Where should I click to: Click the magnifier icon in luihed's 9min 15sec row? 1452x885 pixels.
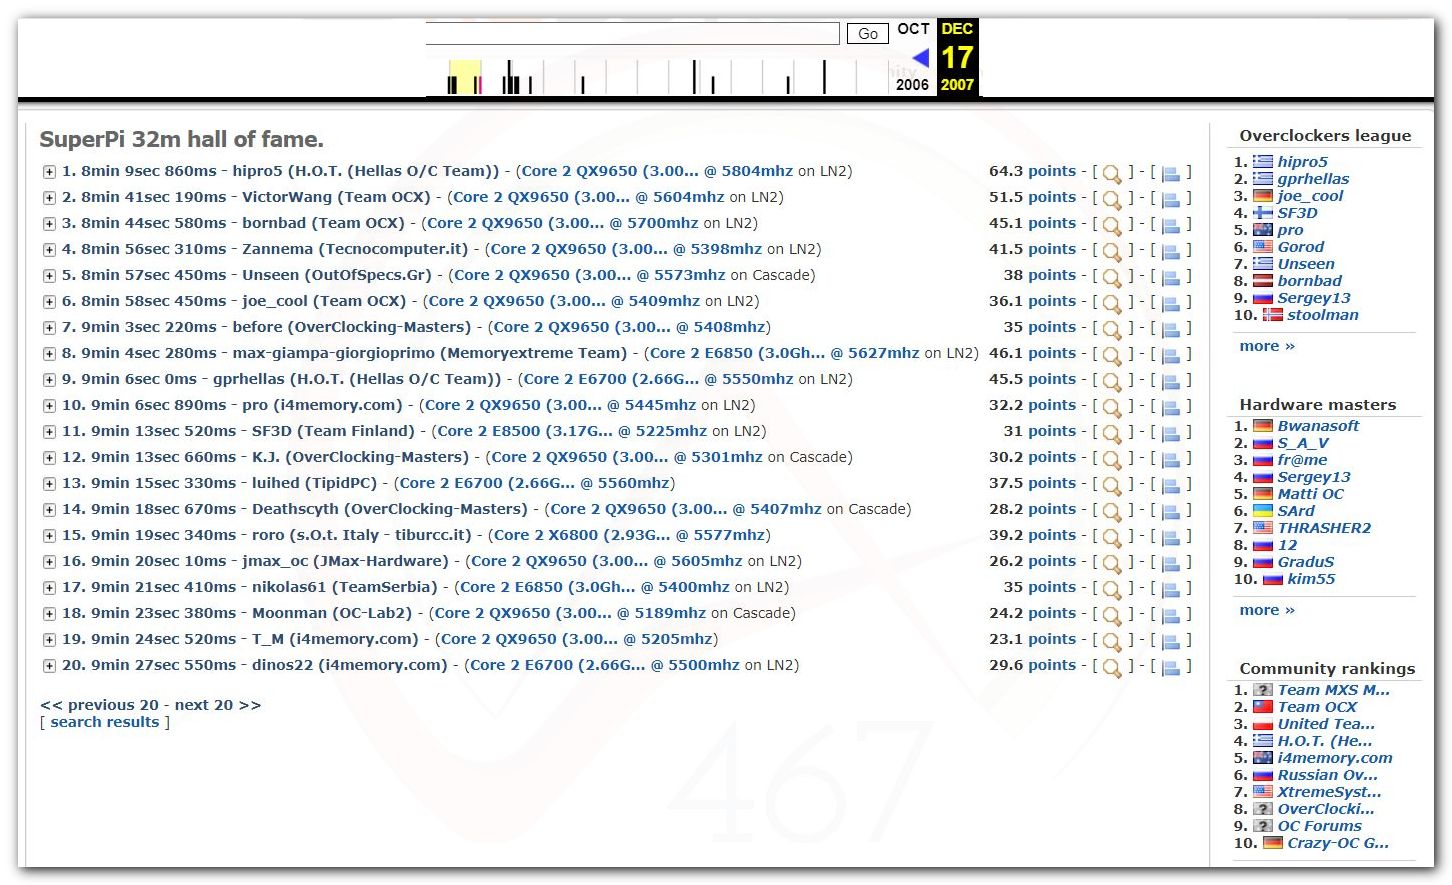click(1111, 485)
